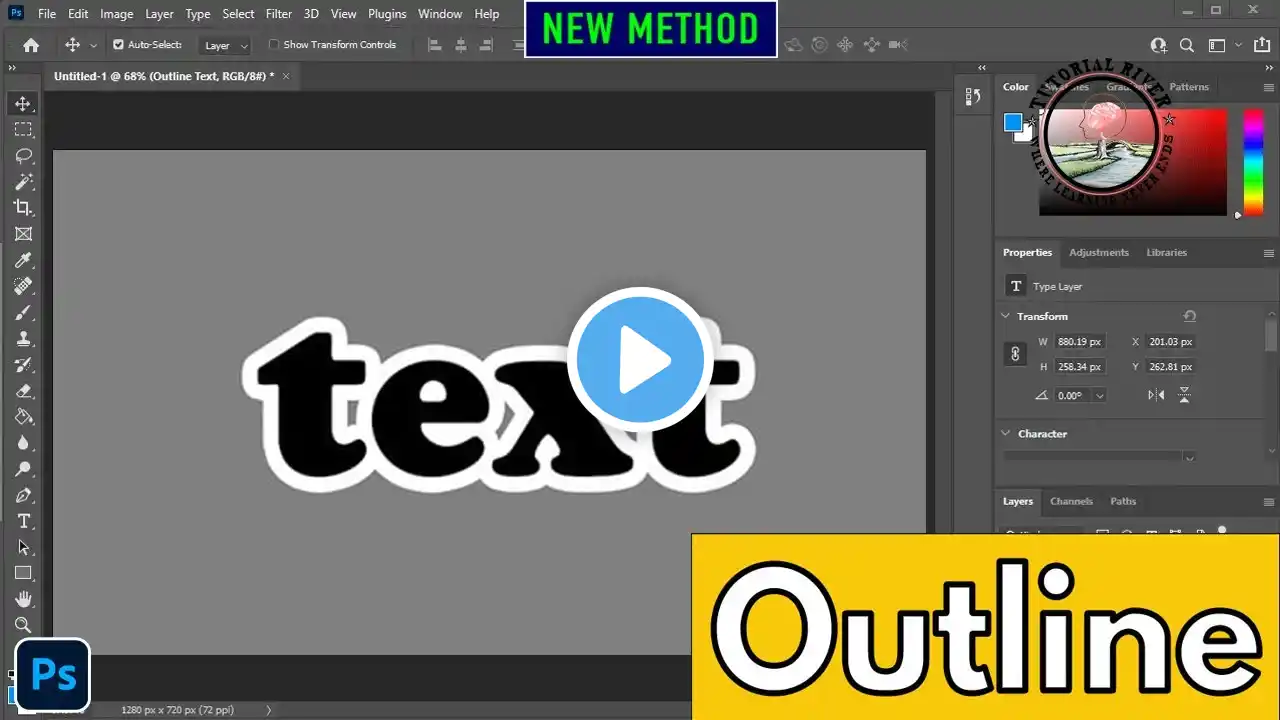Select the Clone Stamp tool
Screen dimensions: 1280x720
pyautogui.click(x=23, y=339)
